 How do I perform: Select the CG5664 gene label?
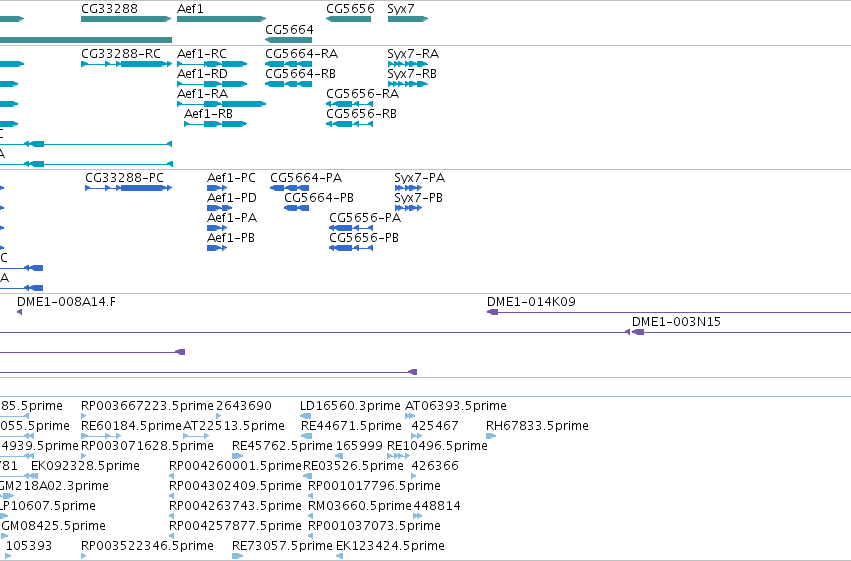[289, 29]
